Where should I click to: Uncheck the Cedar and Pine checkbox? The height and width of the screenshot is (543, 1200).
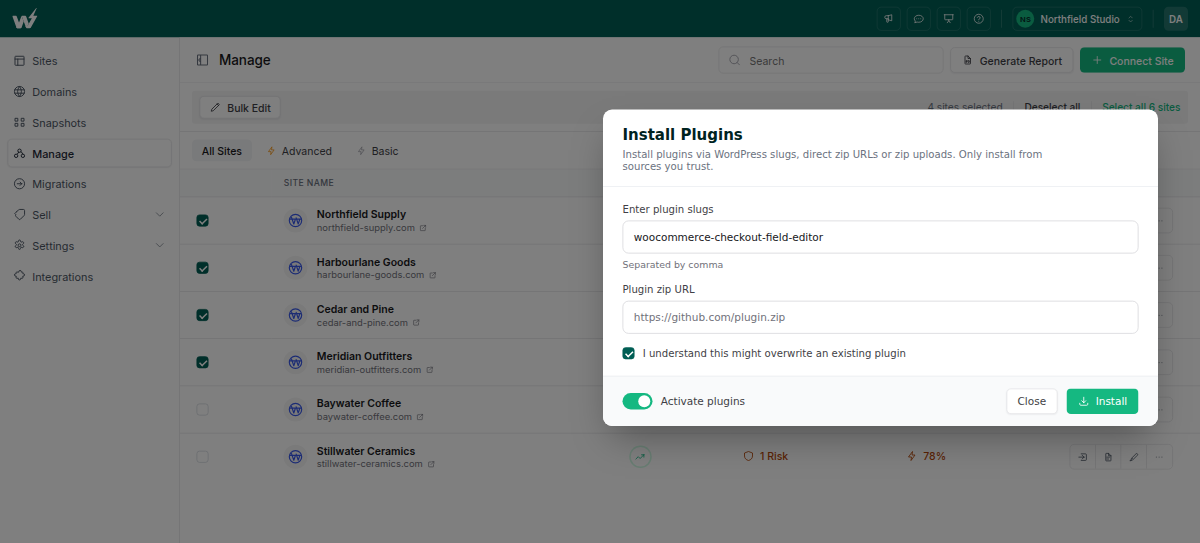[x=203, y=315]
